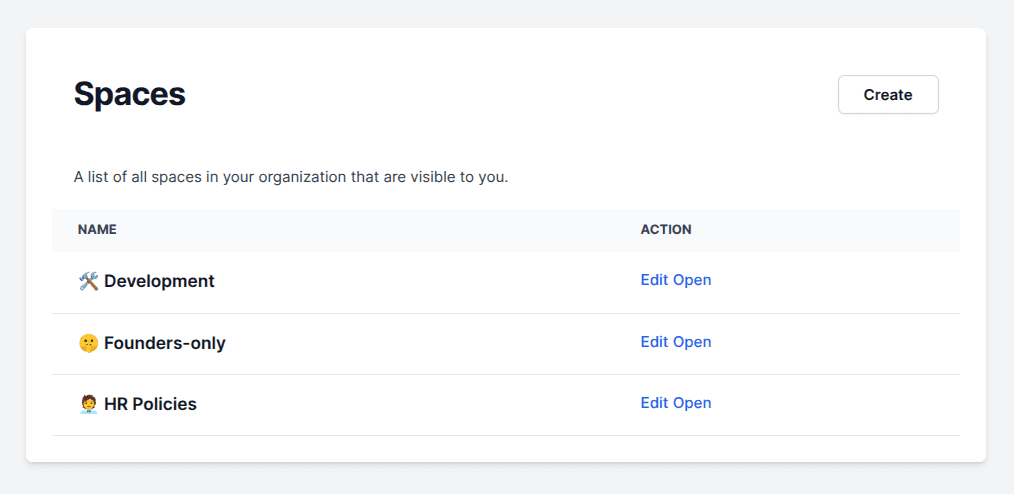1014x494 pixels.
Task: Click the NAME column header
Action: pos(97,230)
